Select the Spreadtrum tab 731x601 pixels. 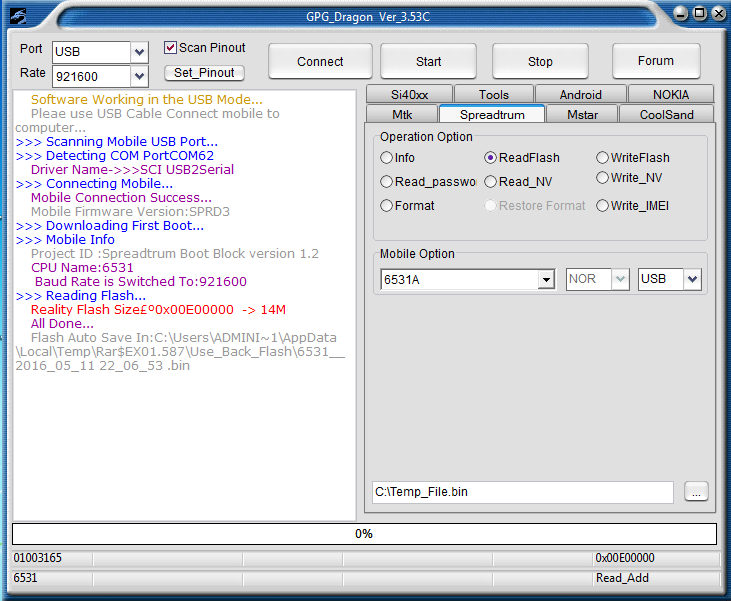pyautogui.click(x=492, y=114)
